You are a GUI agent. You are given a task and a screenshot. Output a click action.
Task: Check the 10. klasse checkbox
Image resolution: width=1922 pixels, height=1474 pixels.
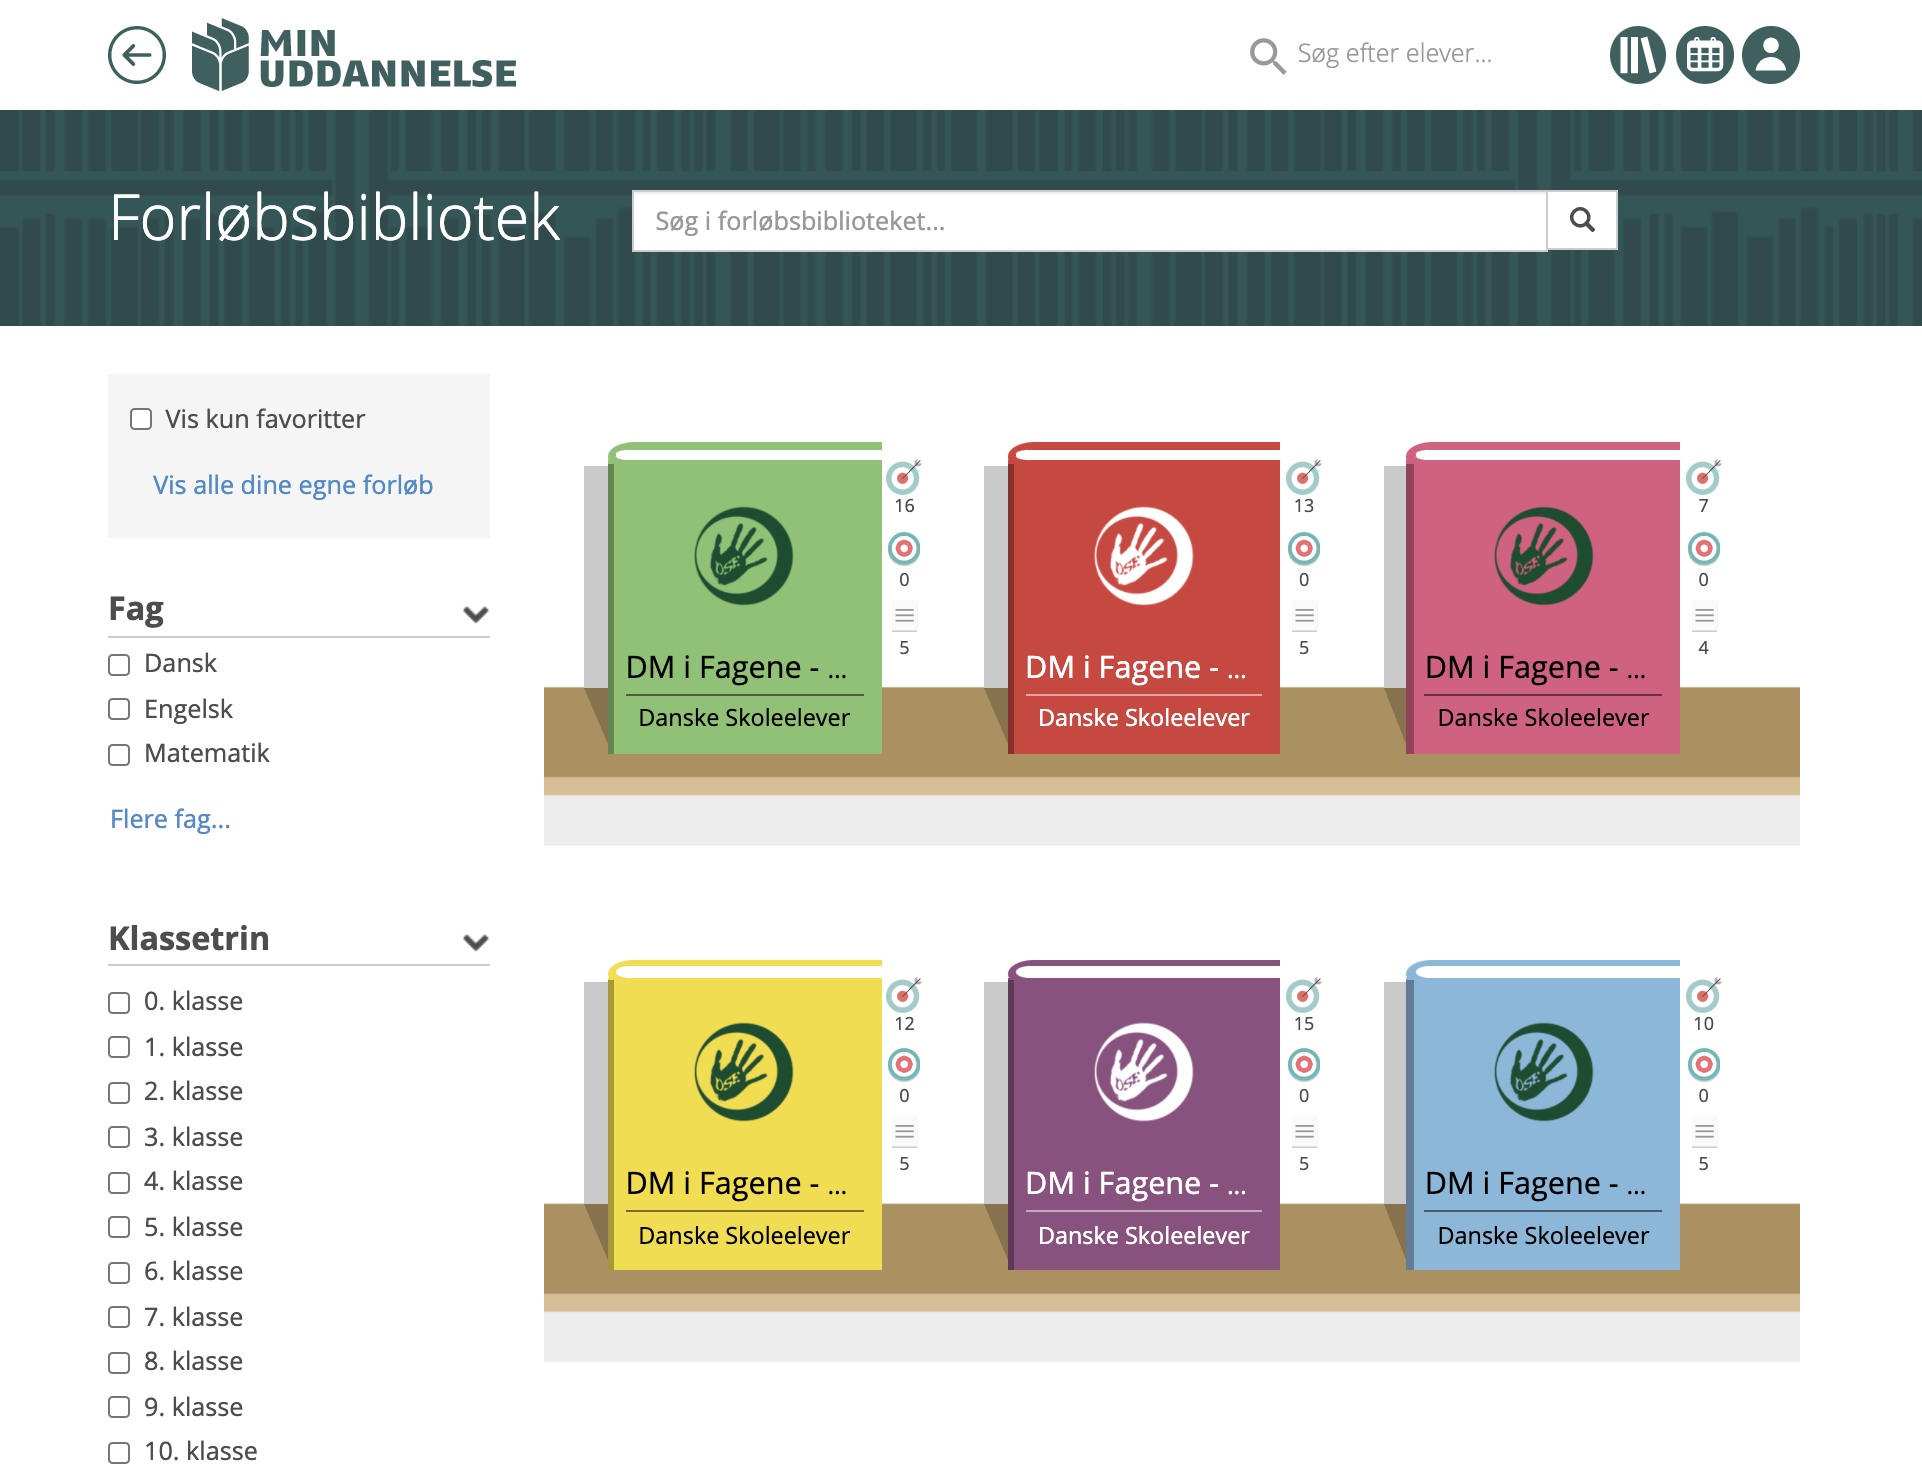[x=119, y=1453]
